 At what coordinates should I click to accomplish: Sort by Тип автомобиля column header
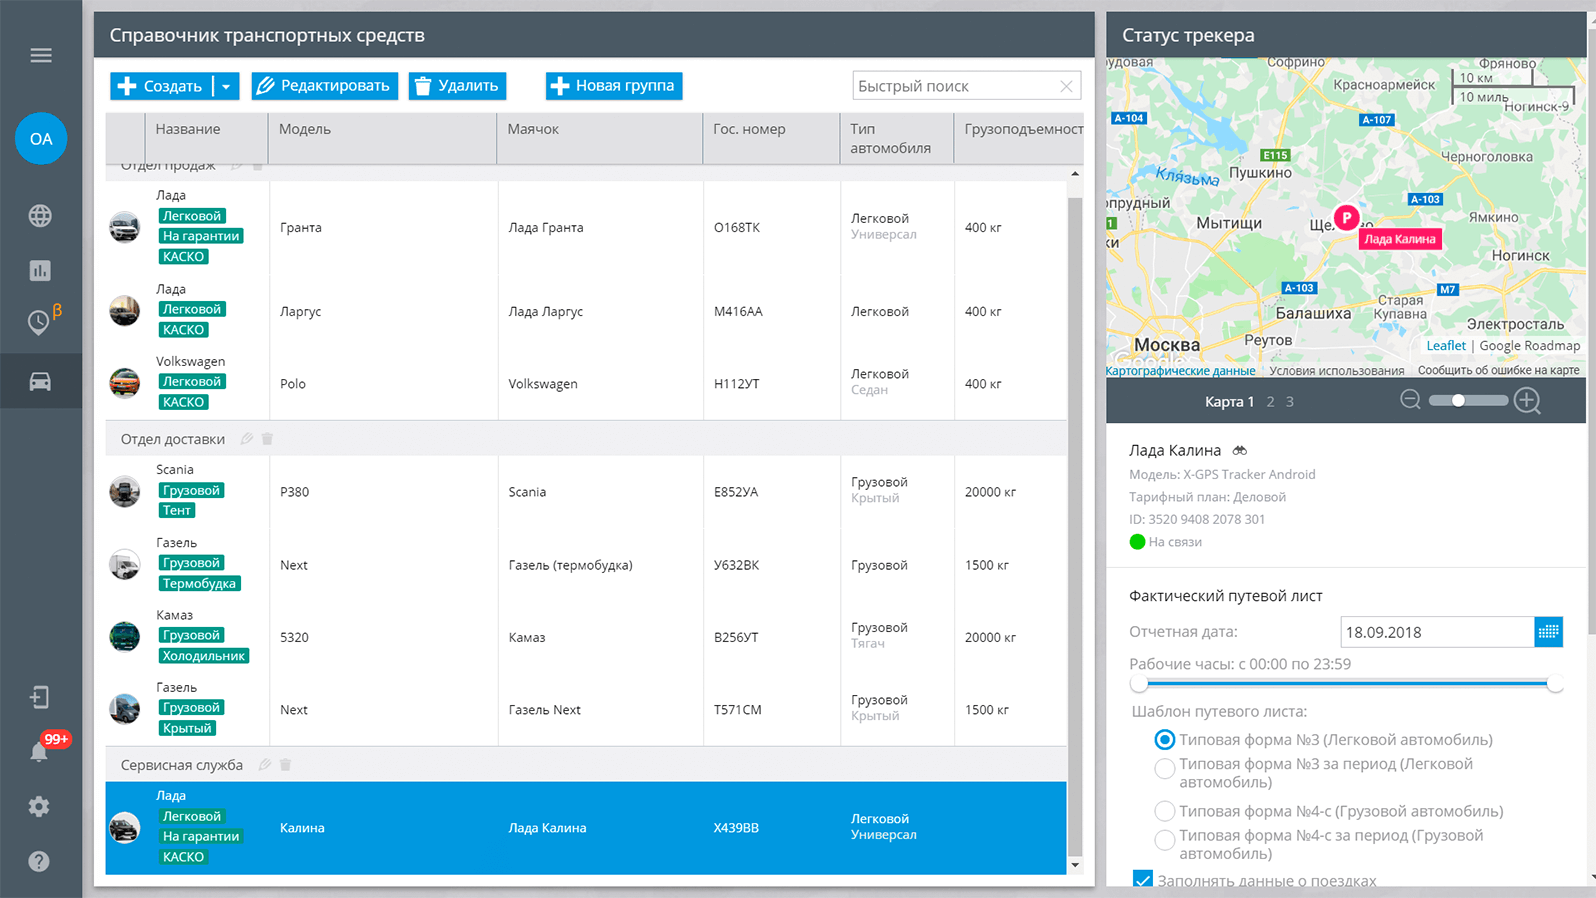pos(897,138)
